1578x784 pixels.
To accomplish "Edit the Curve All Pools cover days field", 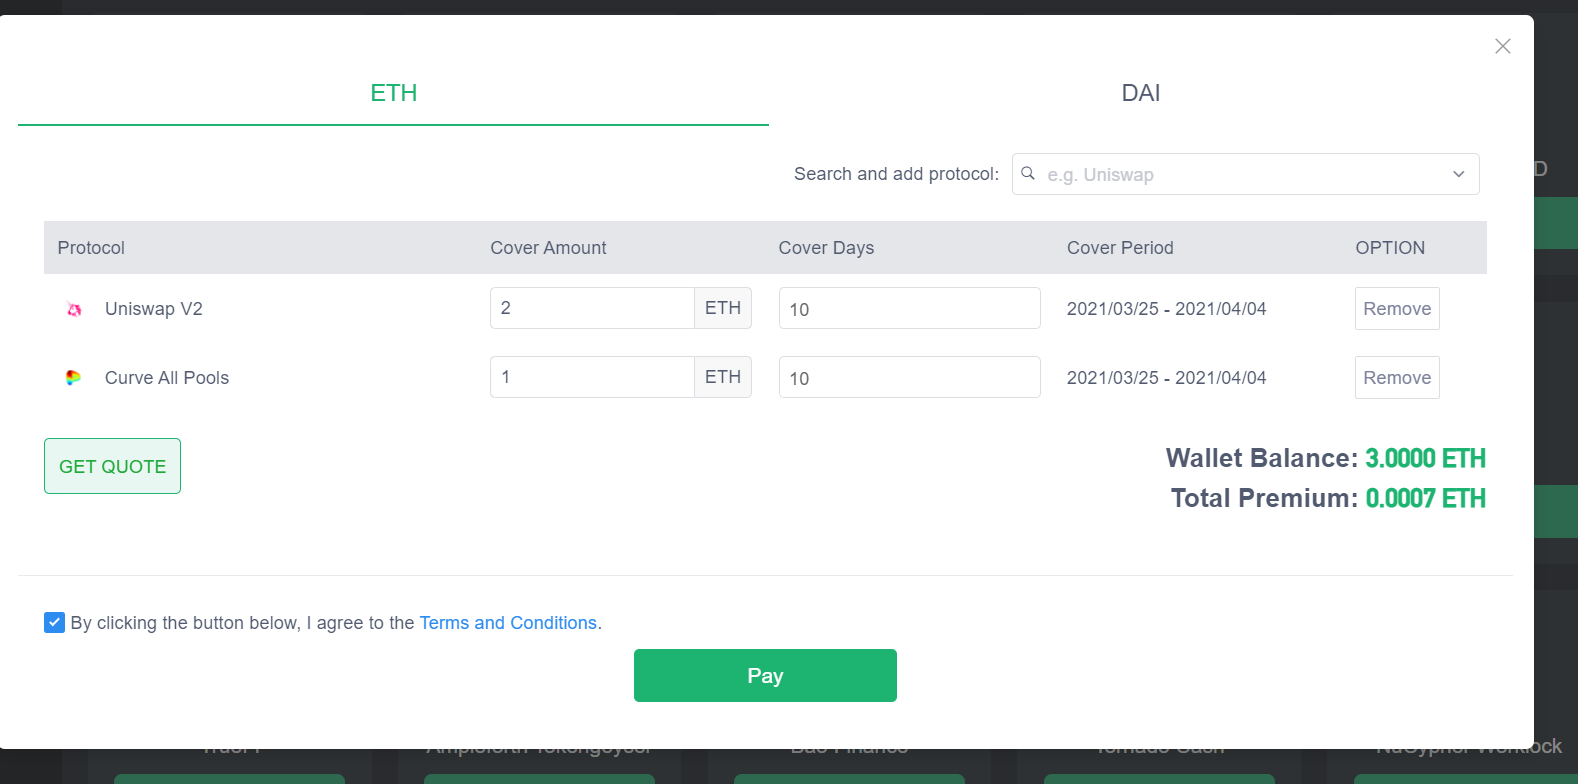I will (x=909, y=377).
